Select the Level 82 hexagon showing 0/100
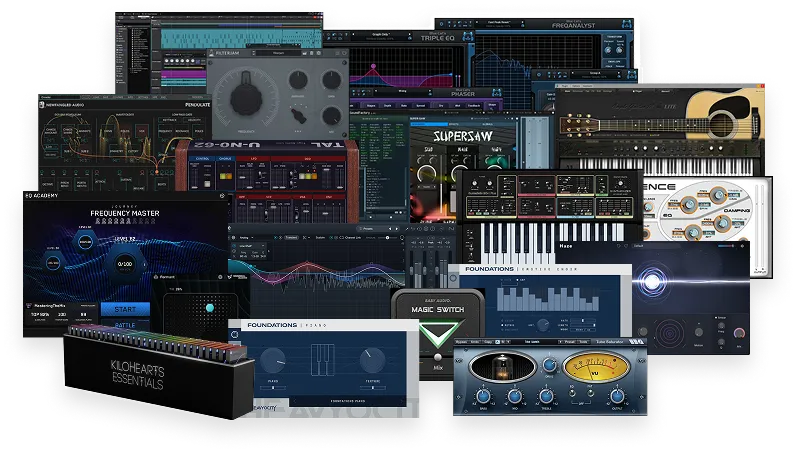 [x=125, y=264]
